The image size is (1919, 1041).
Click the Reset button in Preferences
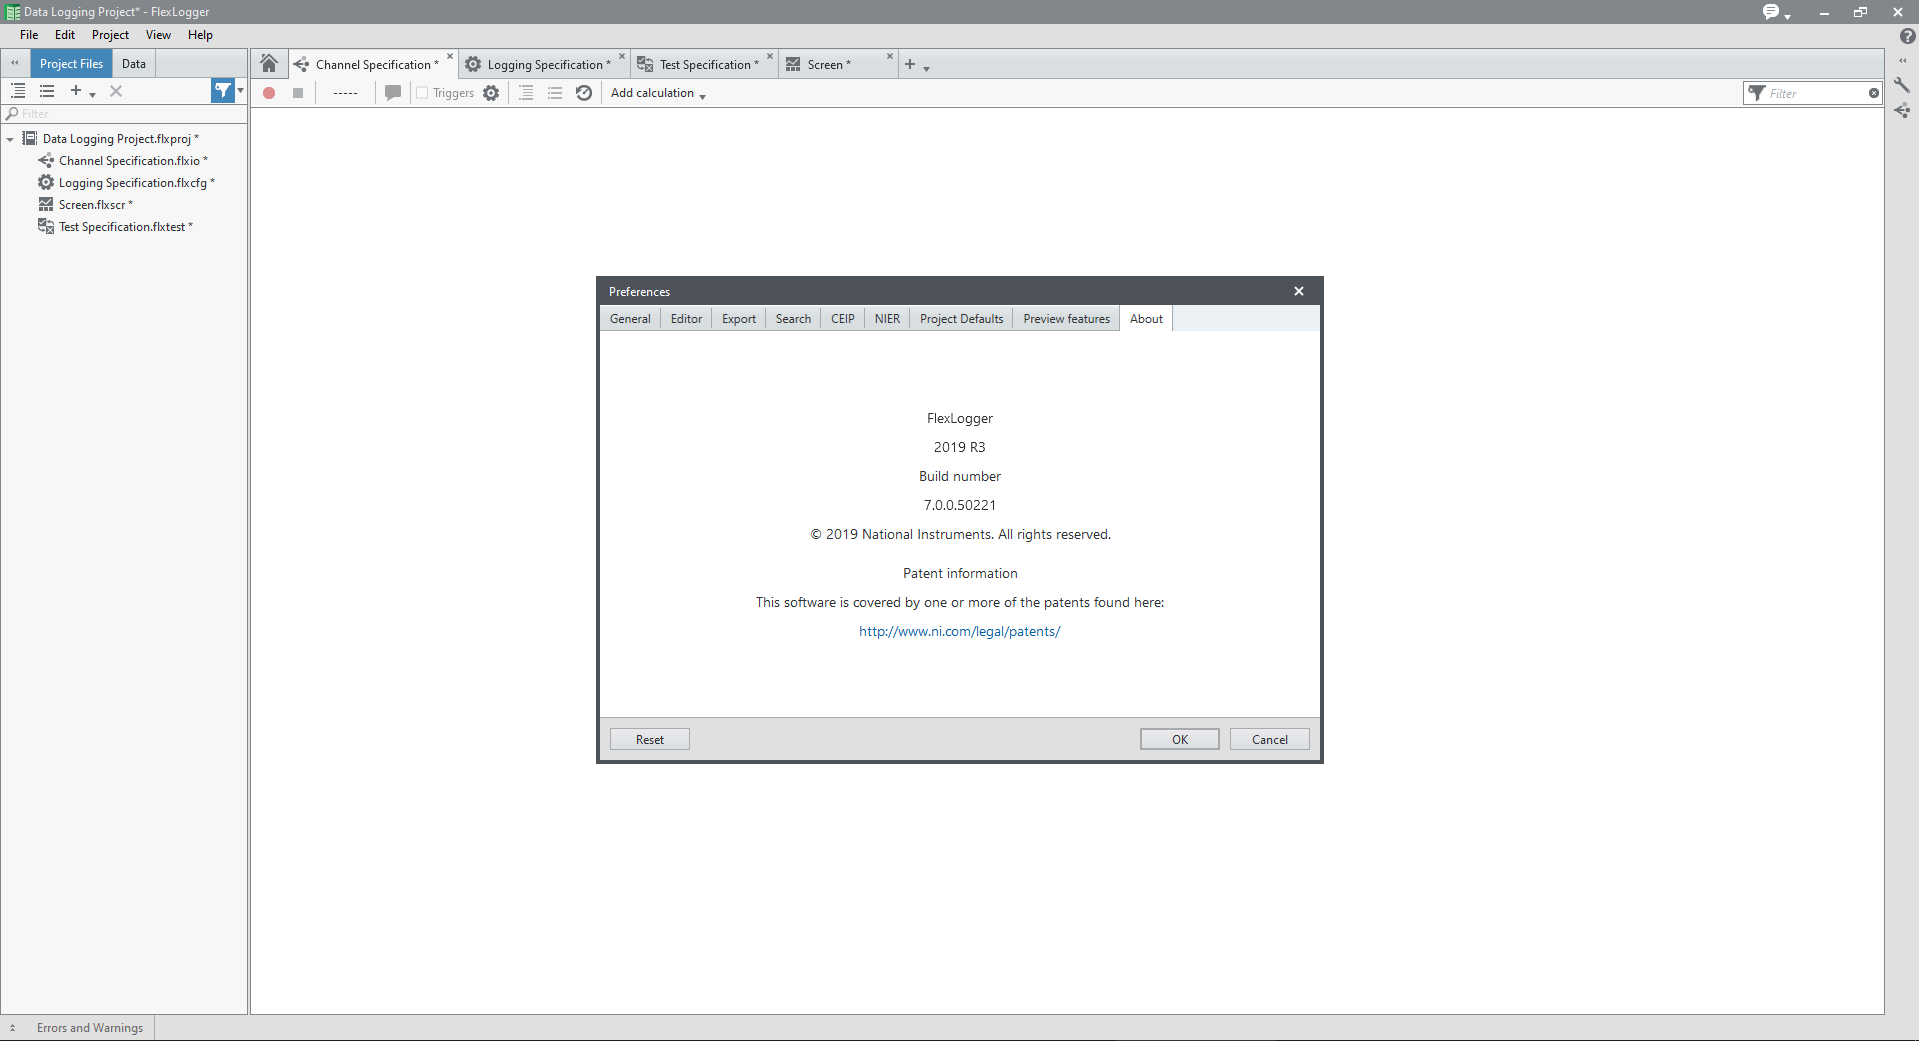click(650, 740)
